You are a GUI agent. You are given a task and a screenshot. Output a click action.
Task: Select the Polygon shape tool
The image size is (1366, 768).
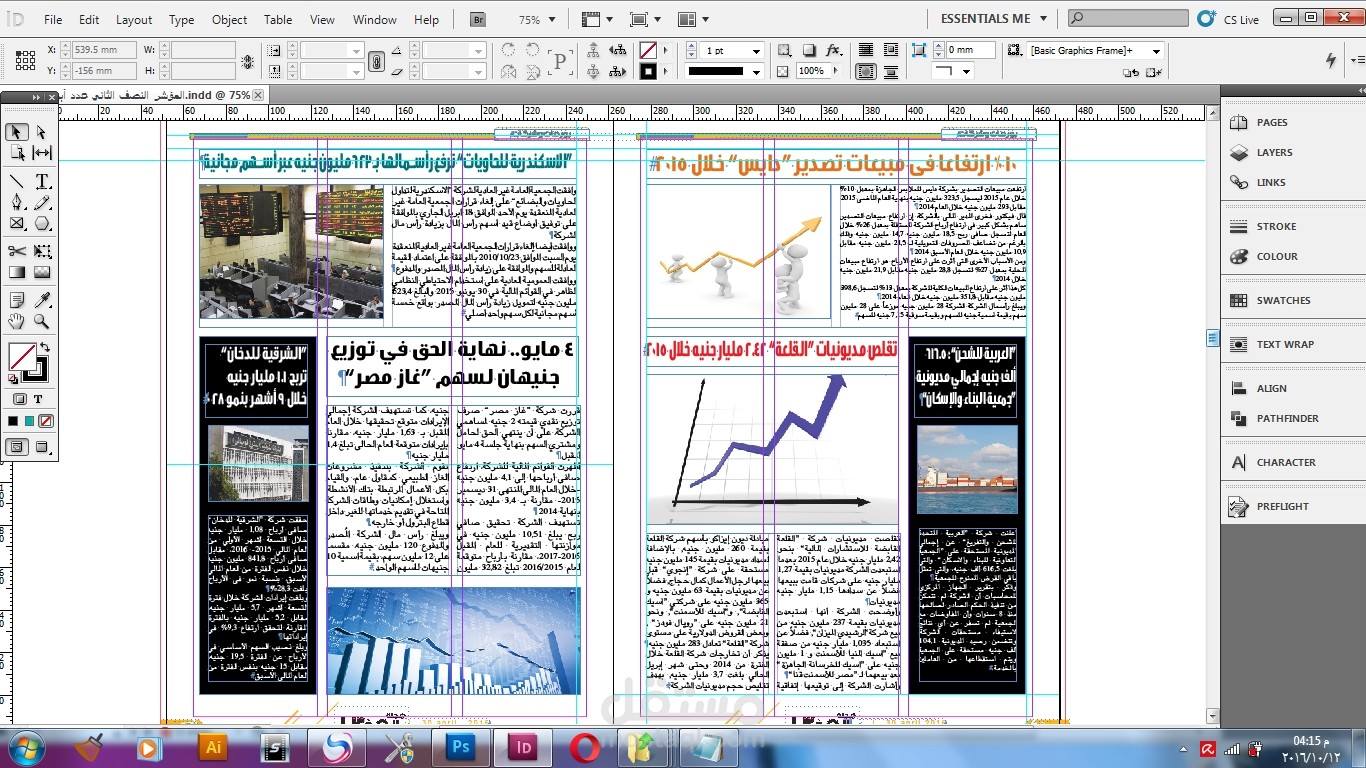[42, 223]
